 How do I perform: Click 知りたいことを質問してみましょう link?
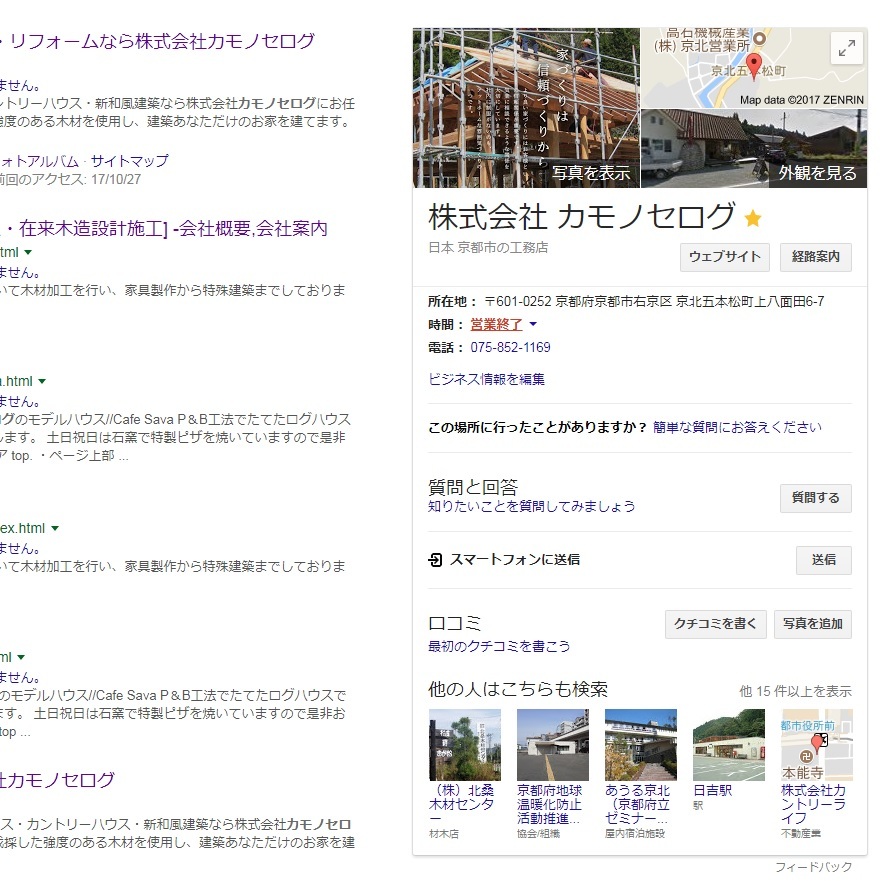[532, 506]
